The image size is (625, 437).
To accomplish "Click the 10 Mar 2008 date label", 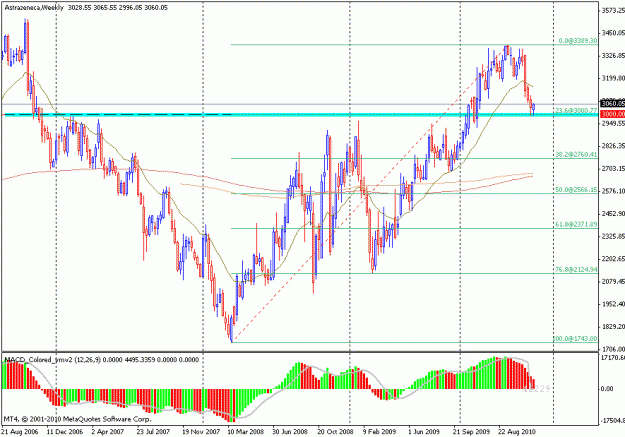I will click(x=246, y=432).
